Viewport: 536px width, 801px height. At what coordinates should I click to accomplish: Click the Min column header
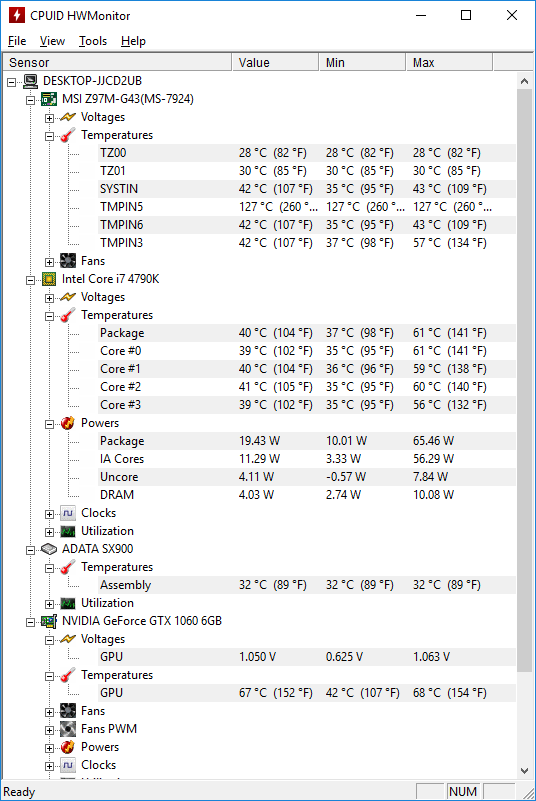(362, 62)
